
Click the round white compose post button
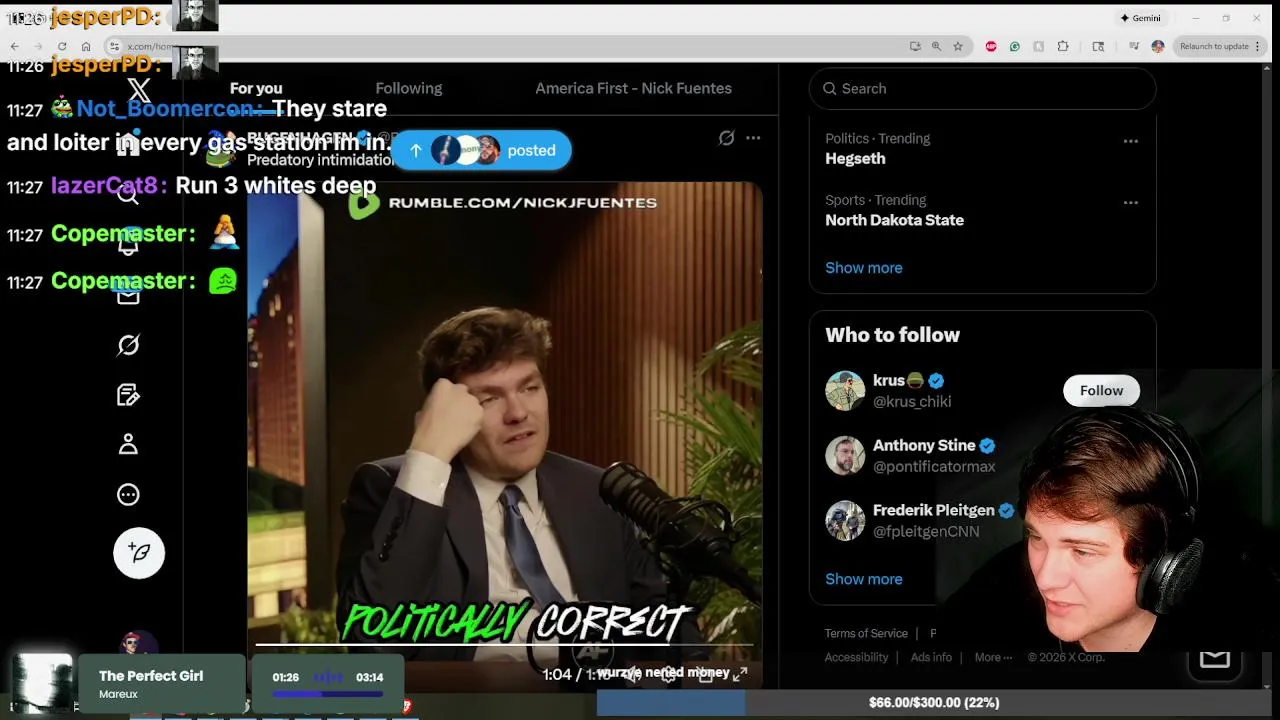click(x=139, y=552)
